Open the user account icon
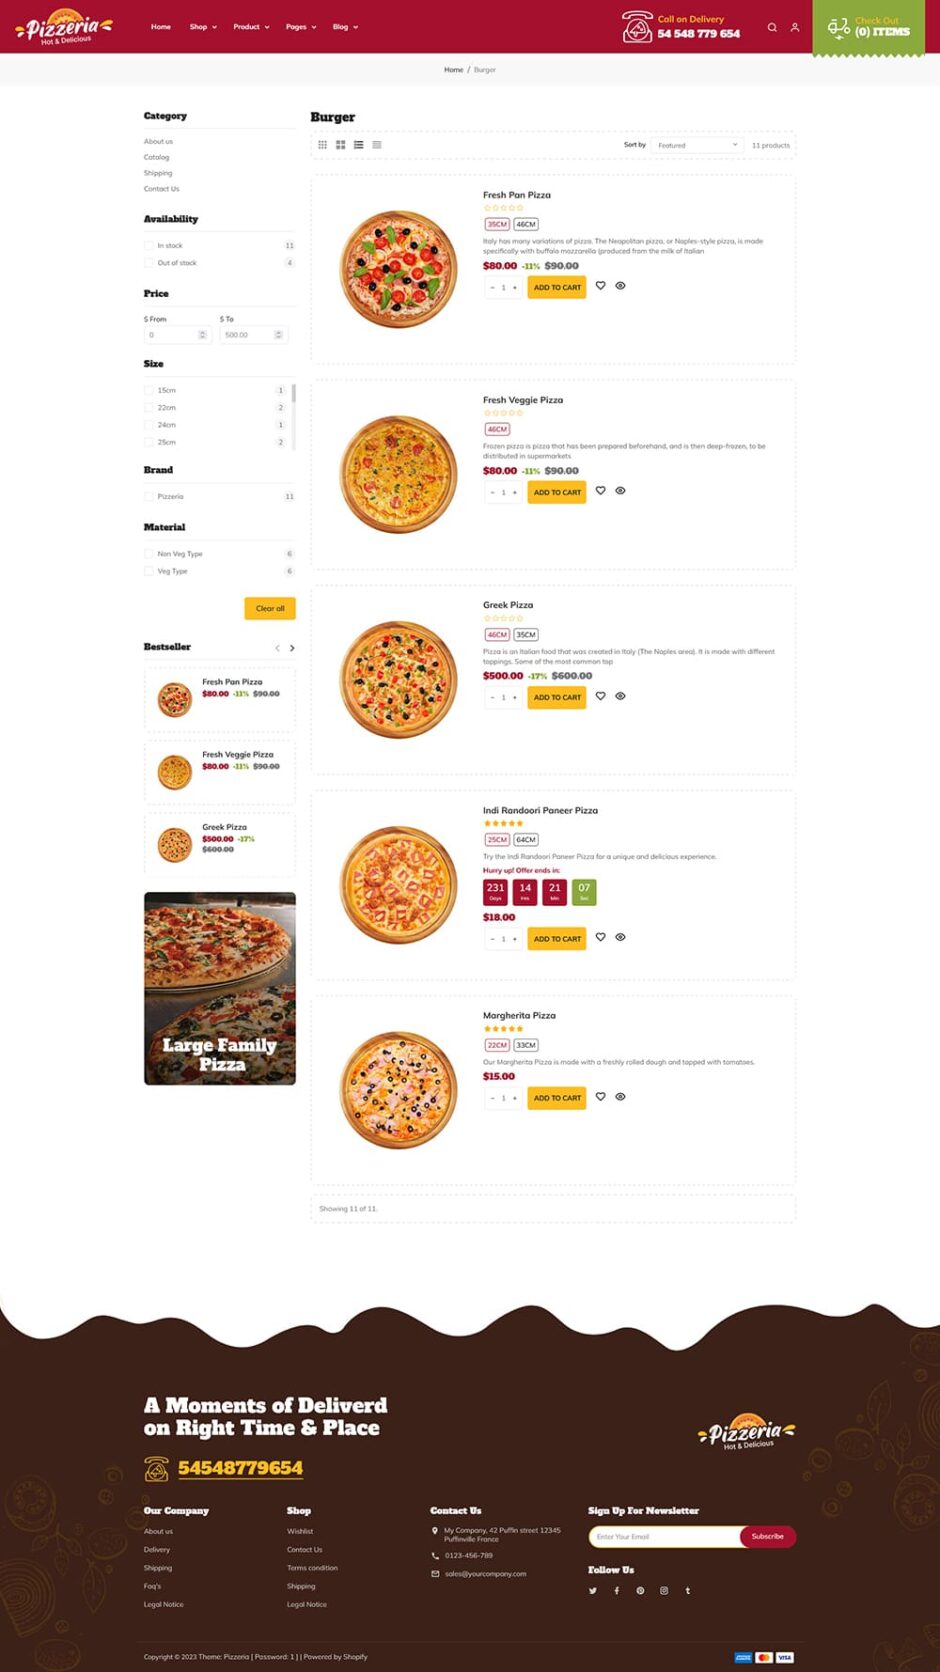This screenshot has width=940, height=1672. 795,27
